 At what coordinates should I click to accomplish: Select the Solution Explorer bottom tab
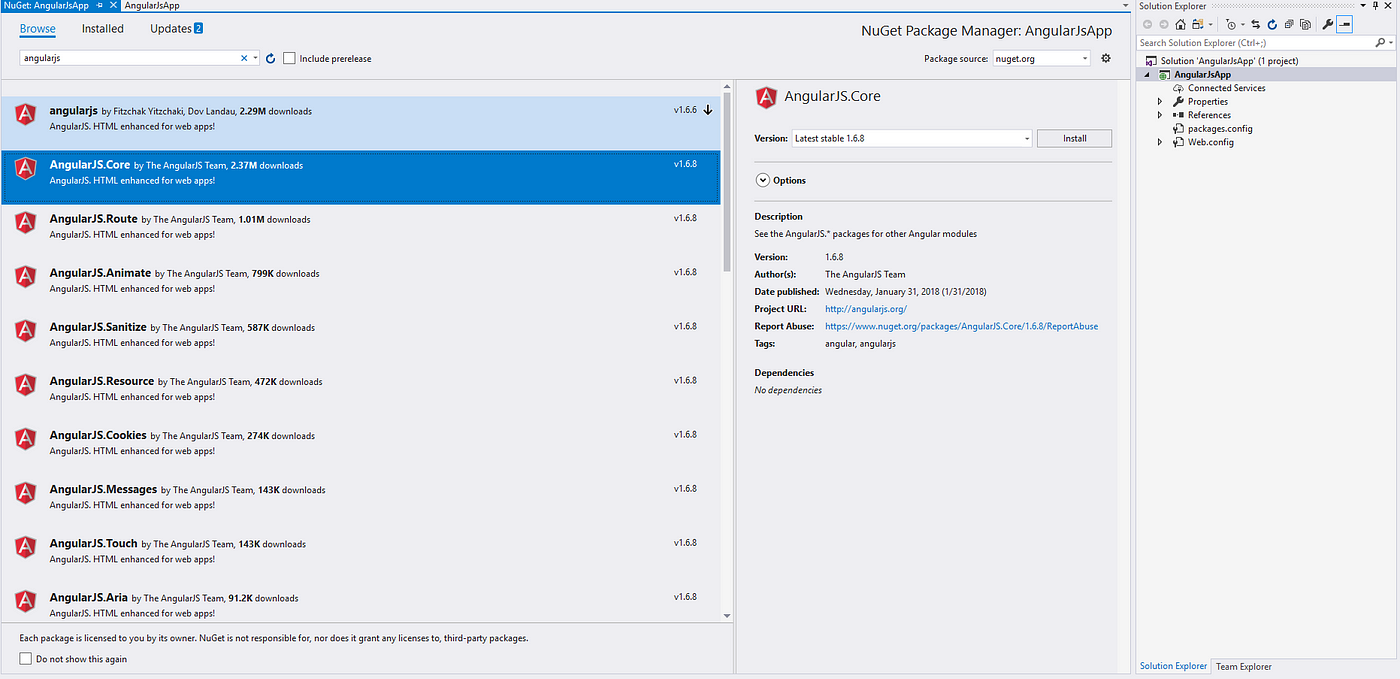point(1173,666)
